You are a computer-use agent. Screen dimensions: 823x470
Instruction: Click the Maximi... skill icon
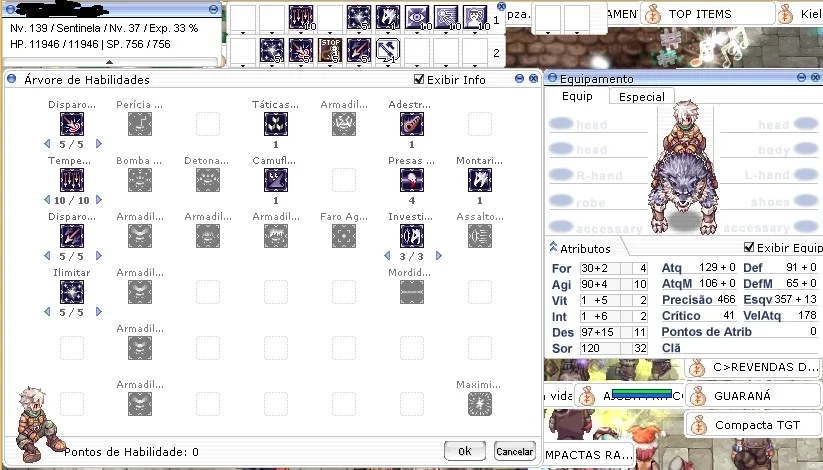(480, 404)
